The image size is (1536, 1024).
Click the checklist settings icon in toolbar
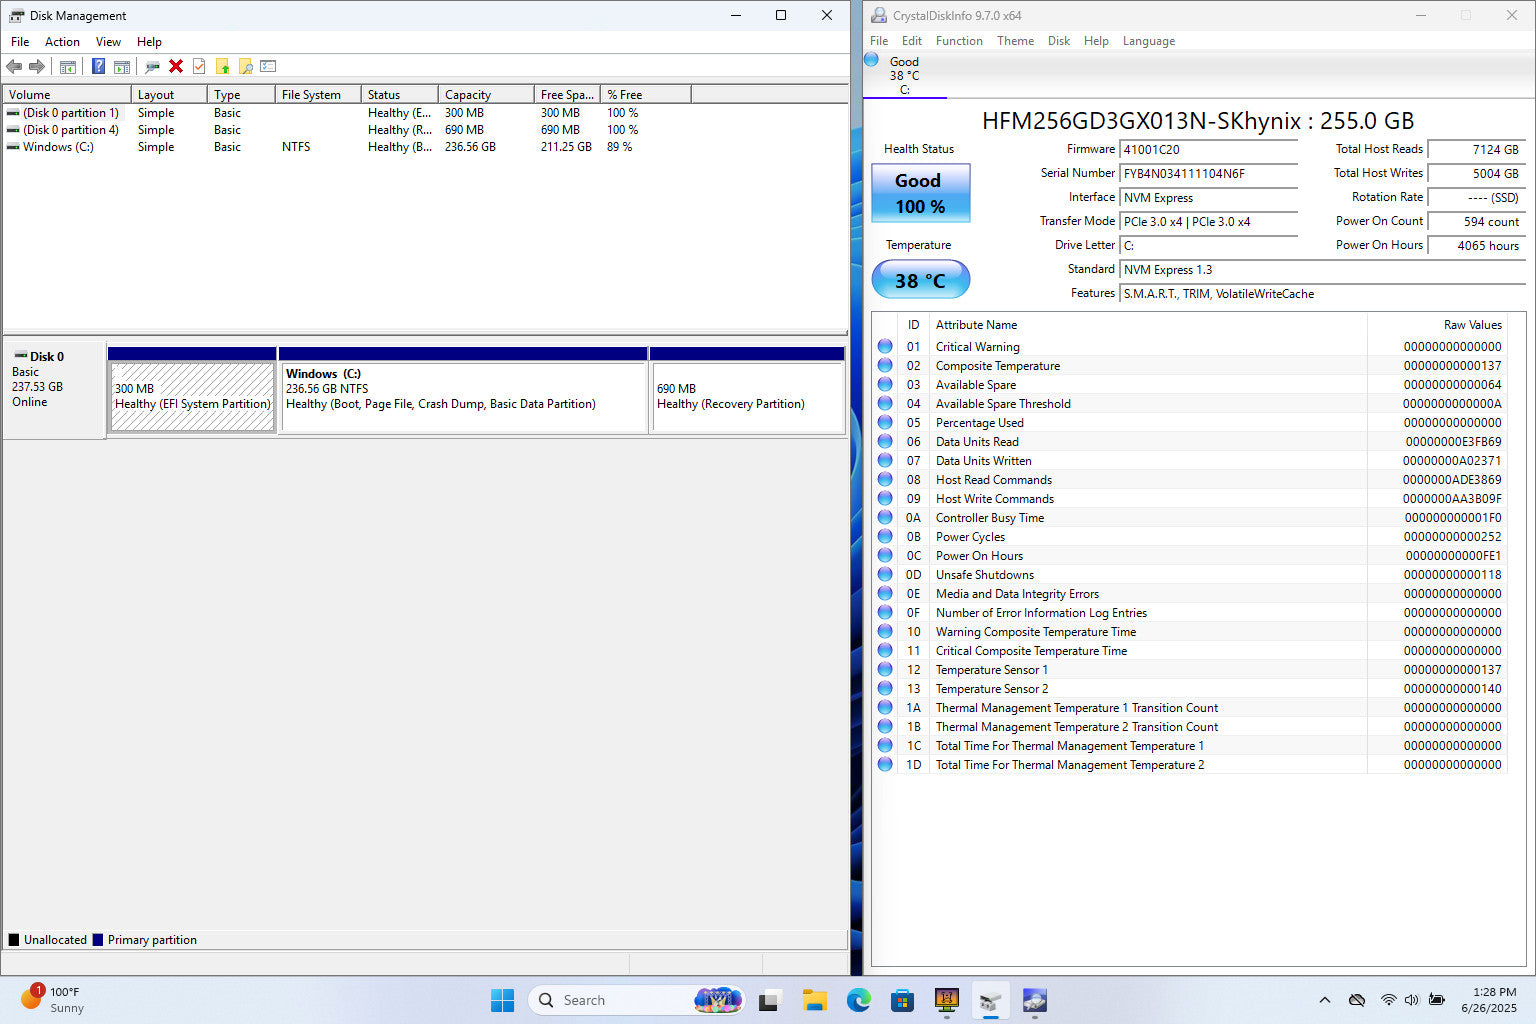click(268, 66)
